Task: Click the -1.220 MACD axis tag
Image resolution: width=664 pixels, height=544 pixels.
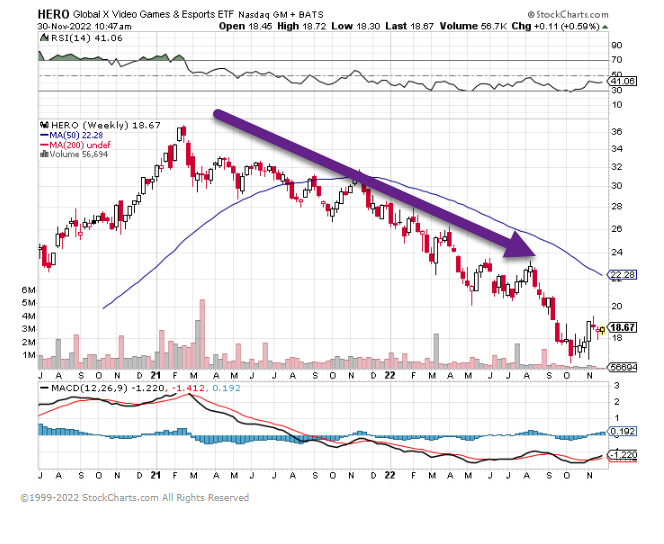Action: tap(622, 456)
